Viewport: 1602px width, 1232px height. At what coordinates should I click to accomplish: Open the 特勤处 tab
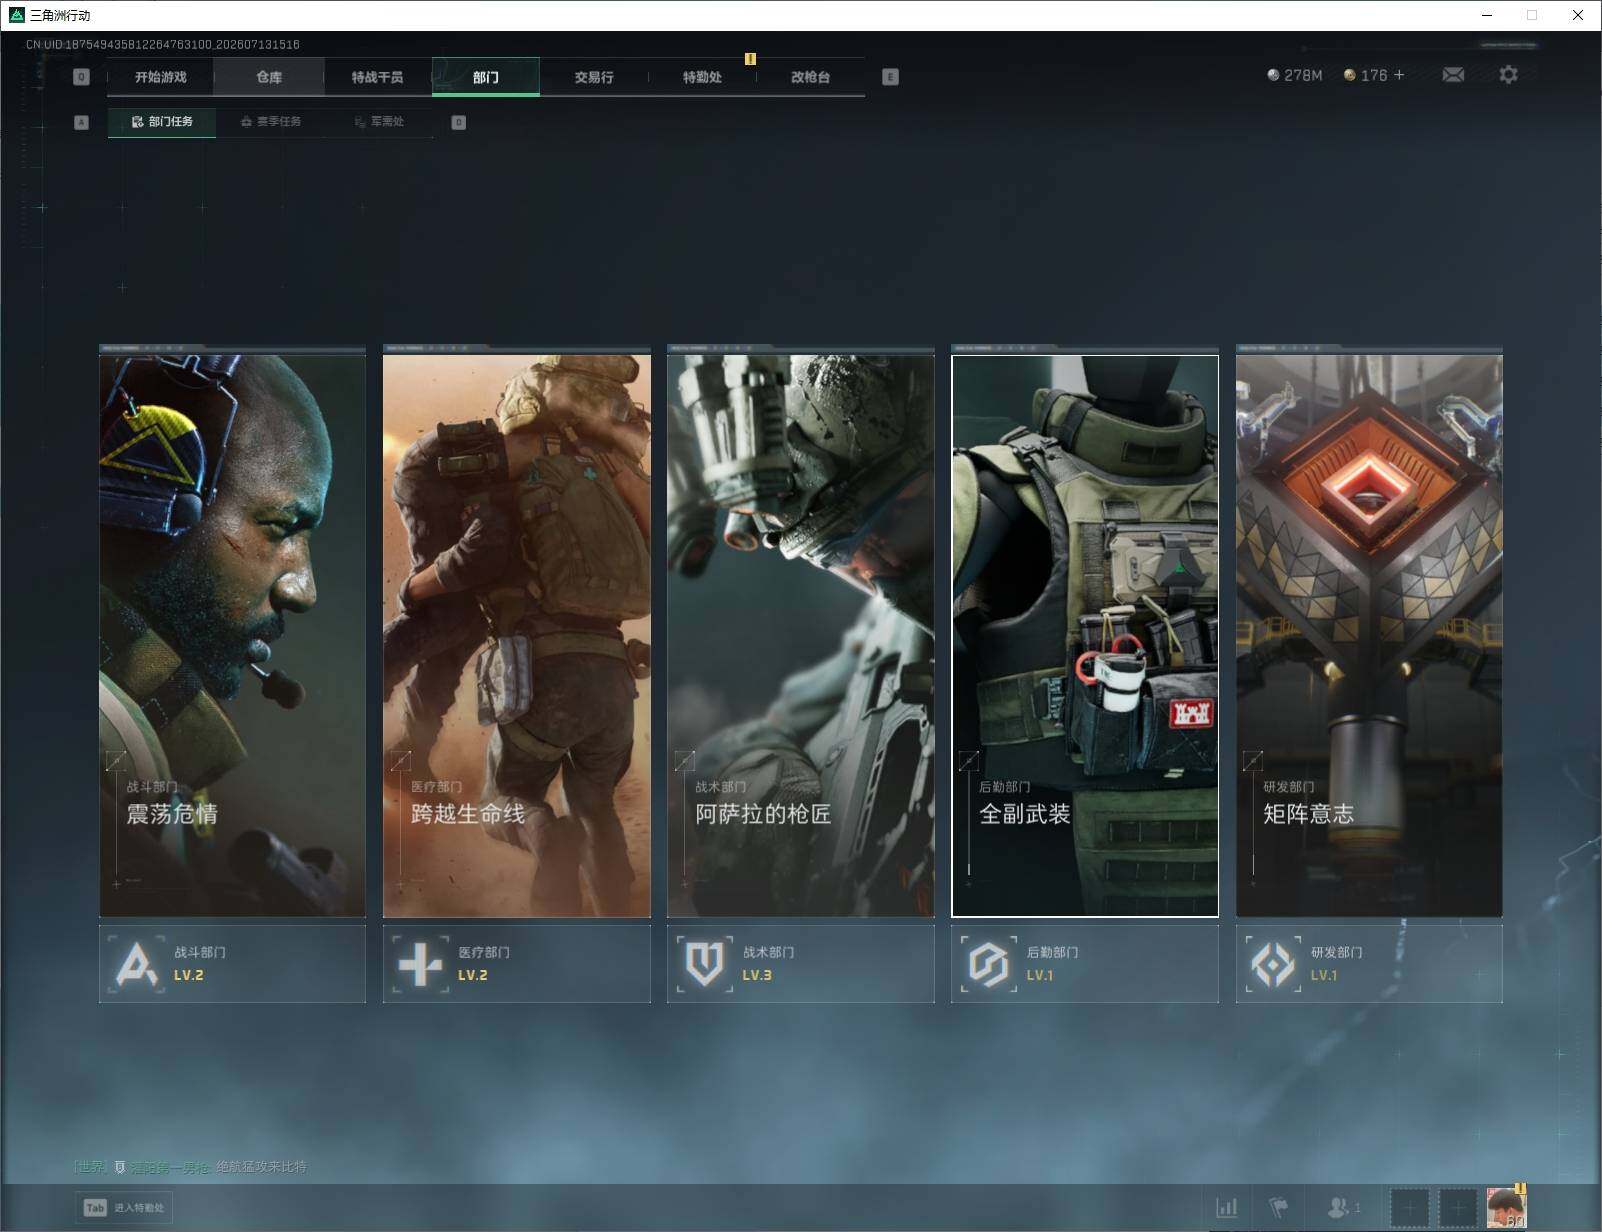(x=702, y=77)
